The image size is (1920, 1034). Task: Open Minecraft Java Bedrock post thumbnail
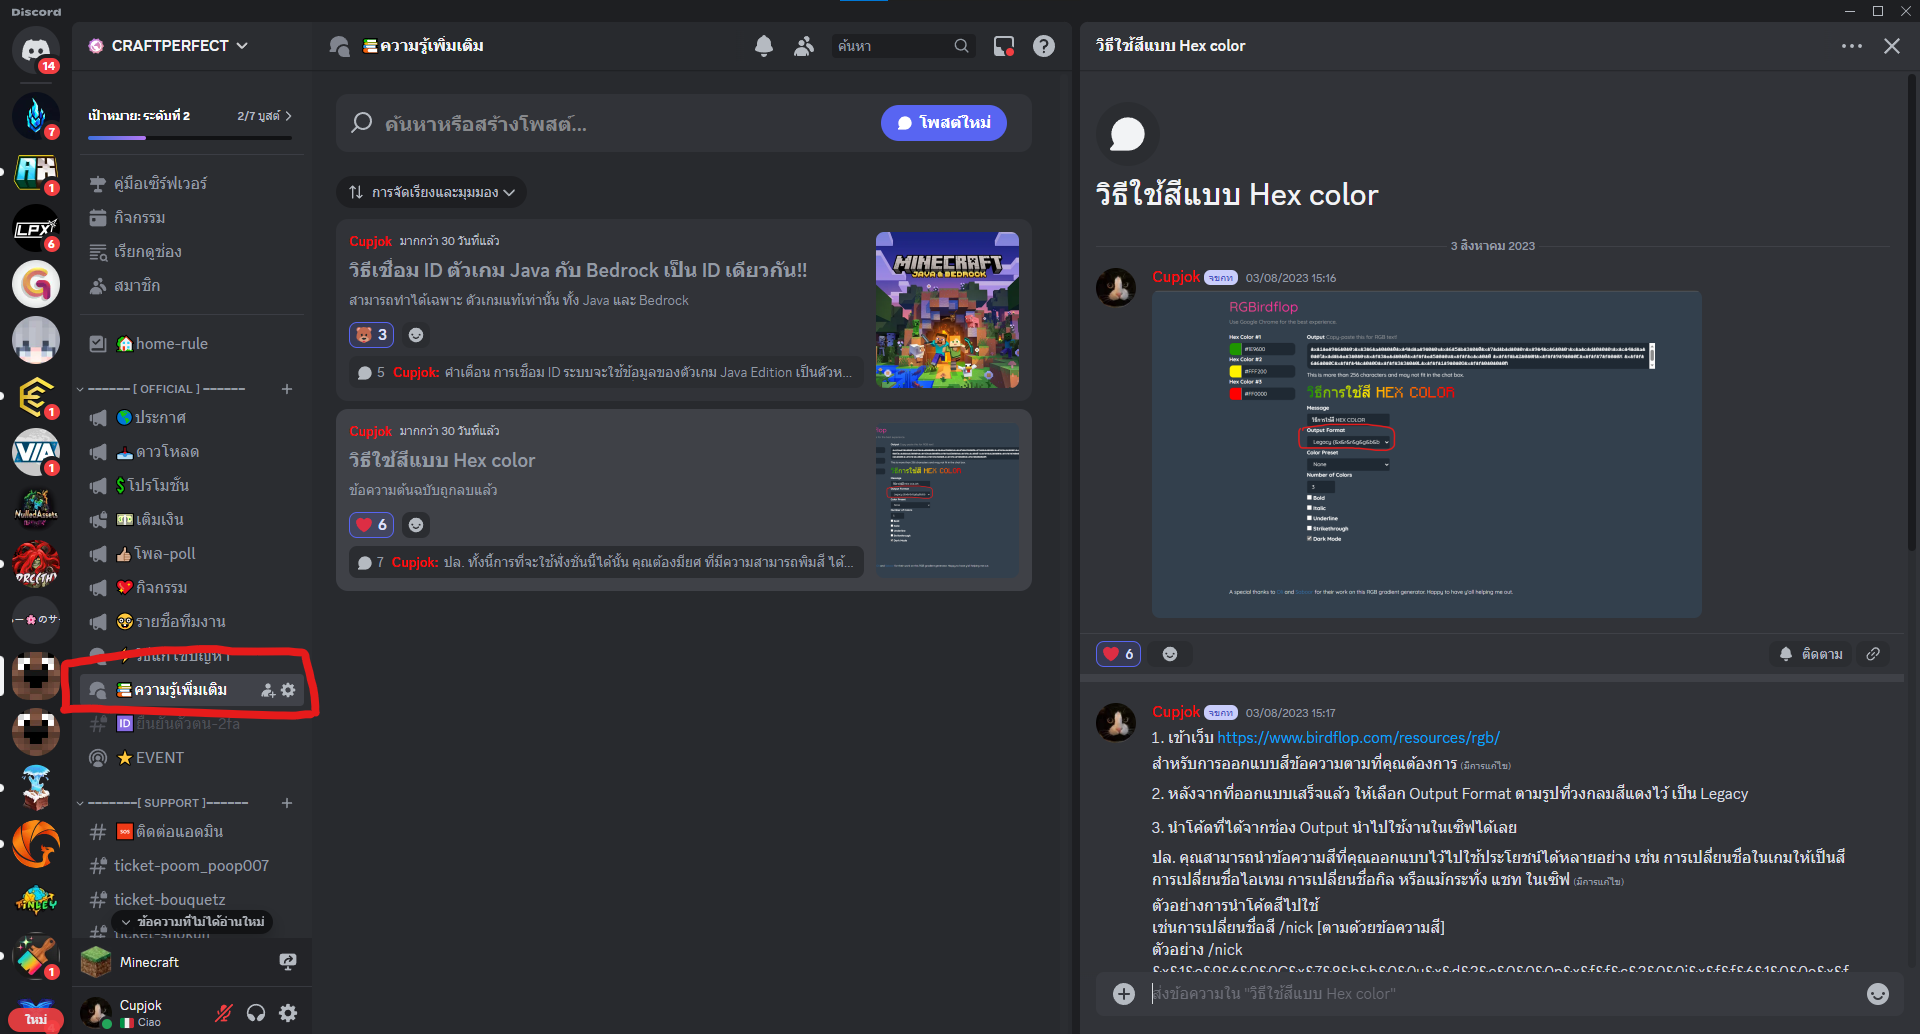[x=947, y=310]
